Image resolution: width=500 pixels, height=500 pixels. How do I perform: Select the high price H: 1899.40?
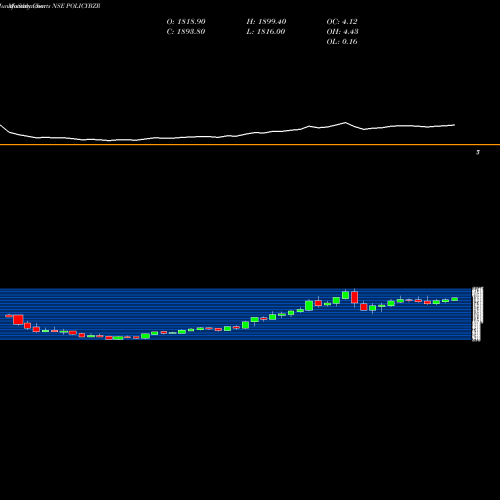click(x=266, y=22)
